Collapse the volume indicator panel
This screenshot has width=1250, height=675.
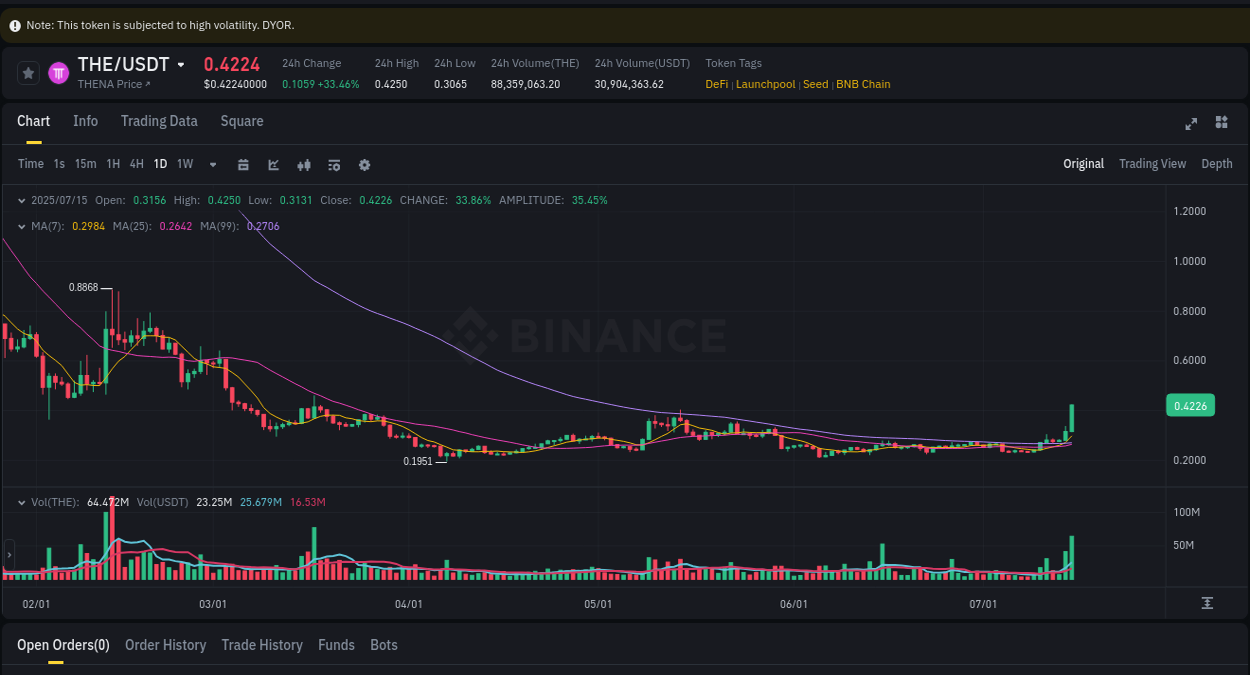pos(22,501)
